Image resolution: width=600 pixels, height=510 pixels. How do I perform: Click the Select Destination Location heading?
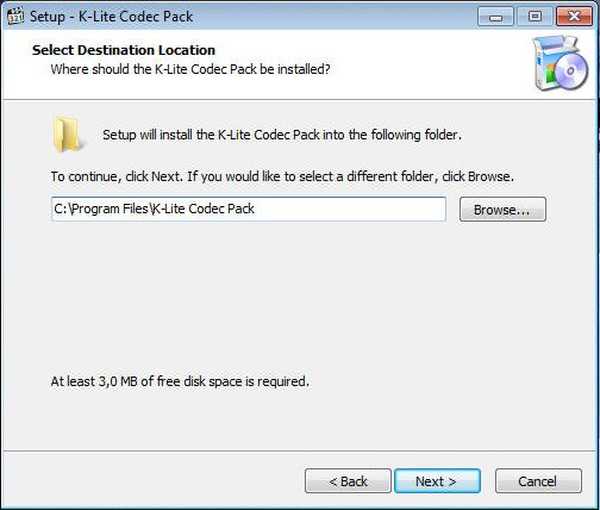(x=124, y=50)
